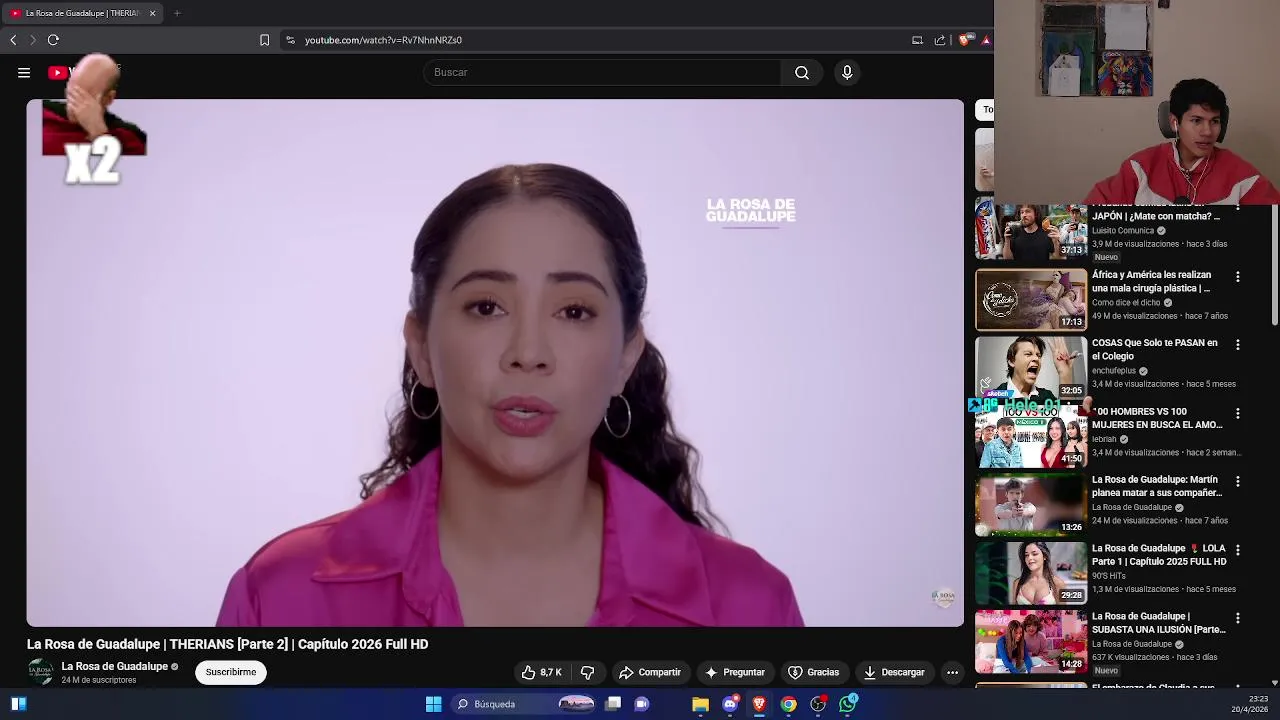Open La Rosa de Guadalupe channel name link

(115, 666)
